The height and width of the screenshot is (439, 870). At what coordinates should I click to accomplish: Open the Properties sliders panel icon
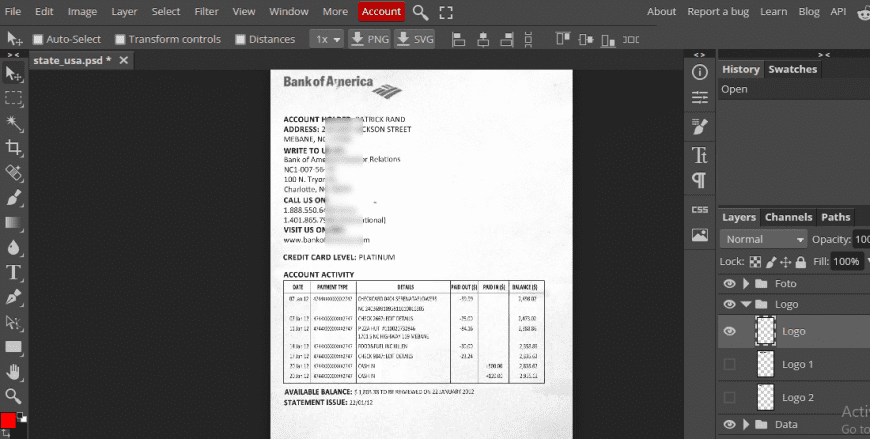700,98
